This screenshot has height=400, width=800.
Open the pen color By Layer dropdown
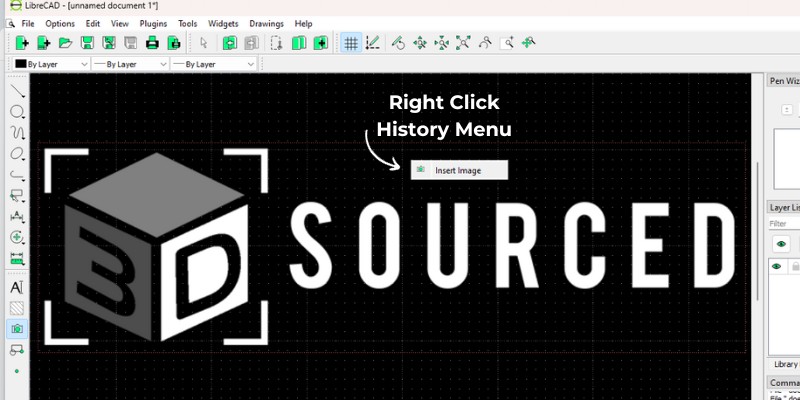[x=48, y=64]
